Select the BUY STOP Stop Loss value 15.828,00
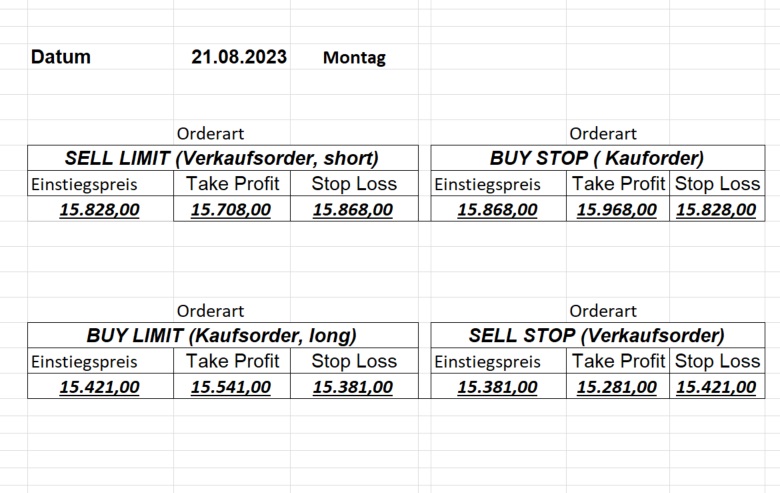 [x=716, y=210]
